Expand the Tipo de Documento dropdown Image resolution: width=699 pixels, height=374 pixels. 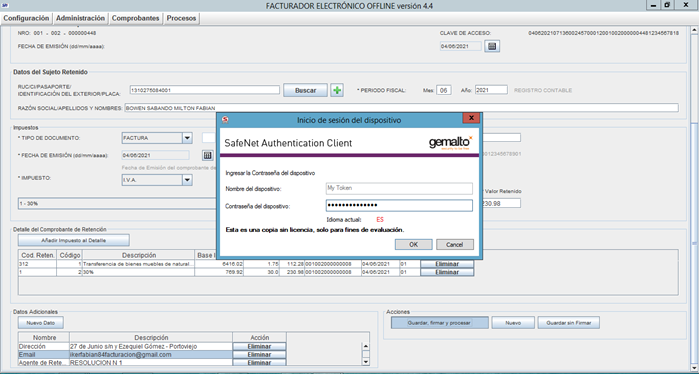tap(187, 138)
